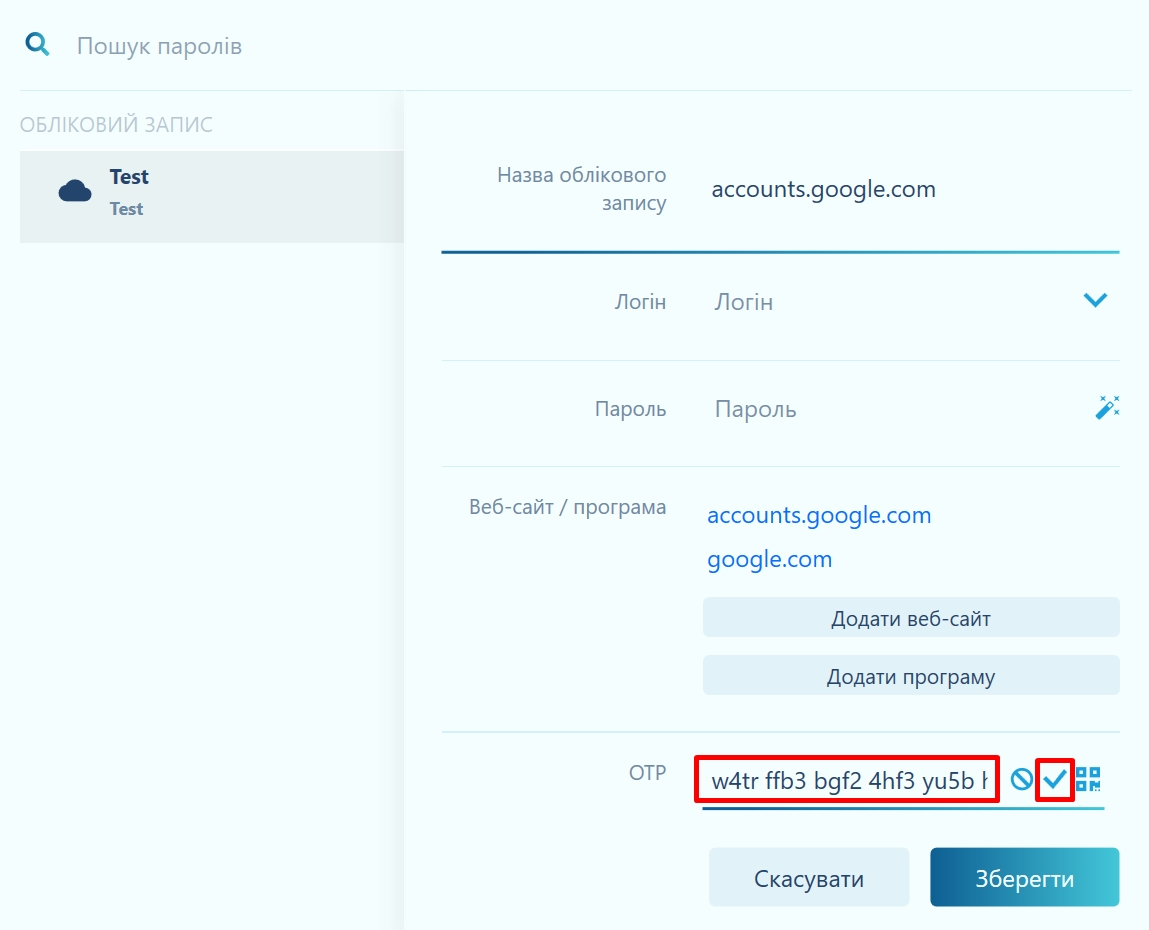1149x930 pixels.
Task: Open the password generator wand
Action: click(1107, 408)
